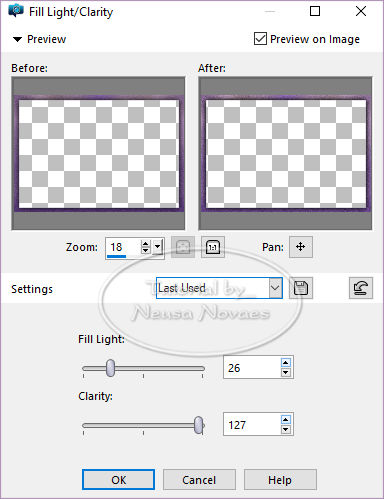Click the Fit to window zoom icon
Screen dimensions: 384x499
pos(183,247)
